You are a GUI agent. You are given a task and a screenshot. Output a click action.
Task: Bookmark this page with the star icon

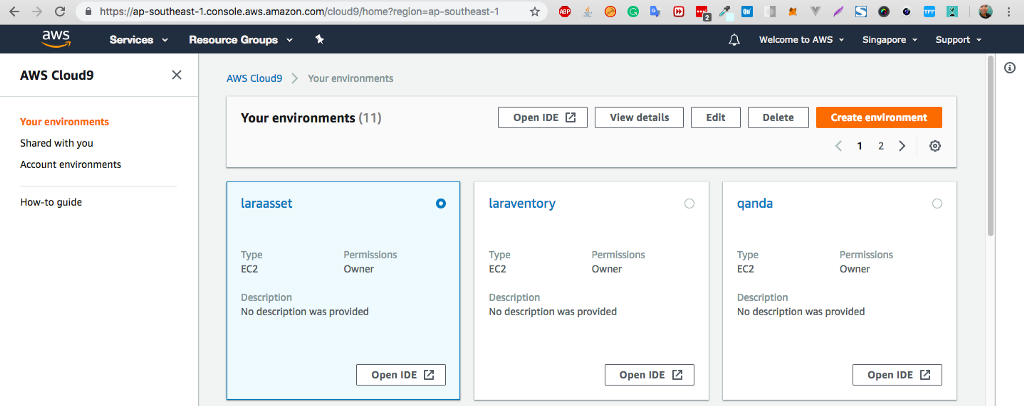click(535, 12)
